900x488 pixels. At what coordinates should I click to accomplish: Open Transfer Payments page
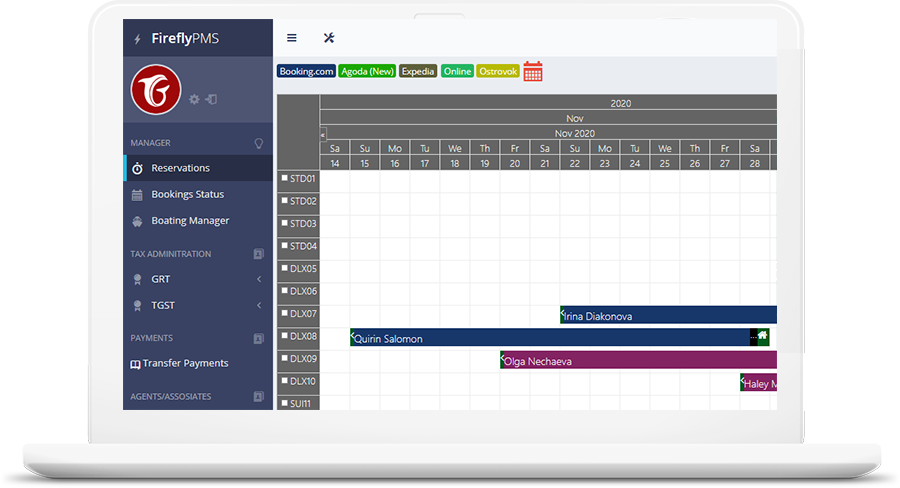click(x=185, y=363)
